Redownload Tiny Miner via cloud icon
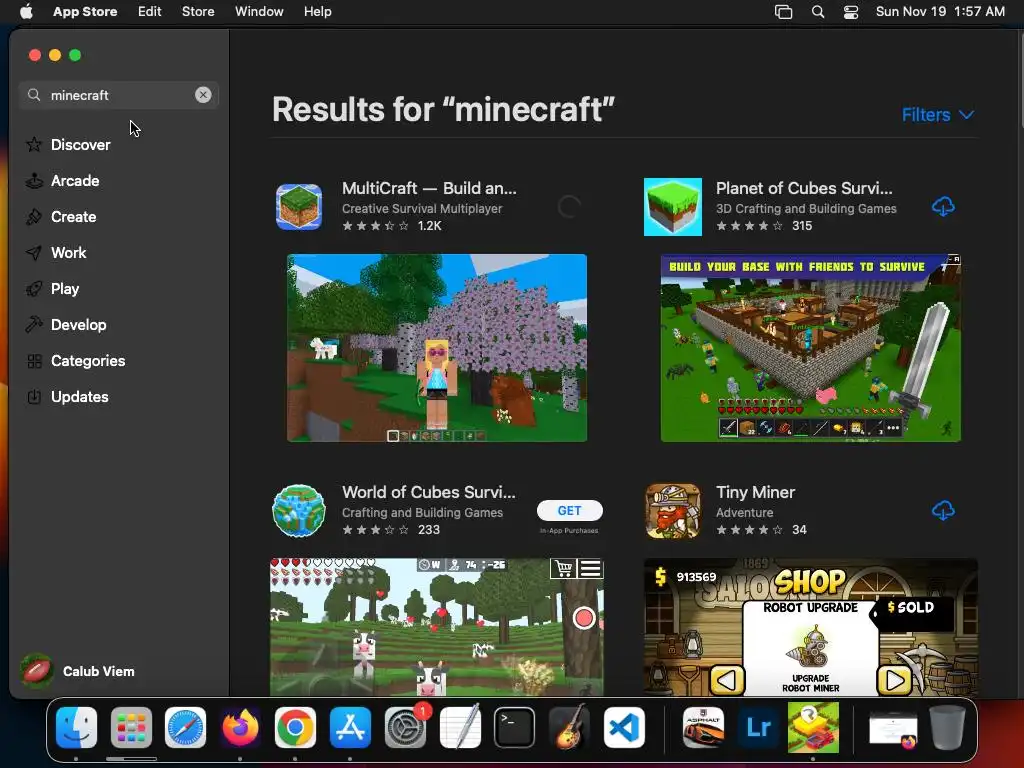1024x768 pixels. 943,511
